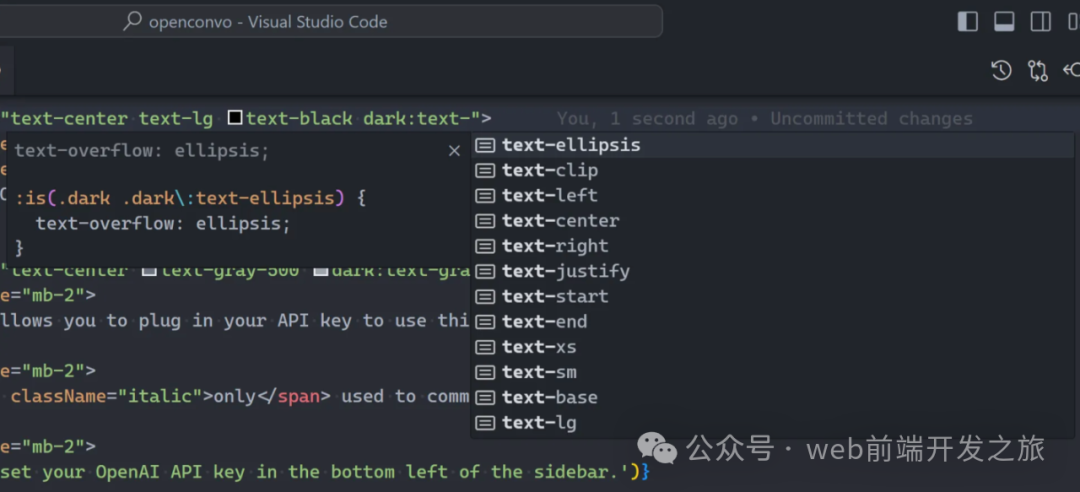Click the icon beside text-justify suggestion

pyautogui.click(x=485, y=271)
